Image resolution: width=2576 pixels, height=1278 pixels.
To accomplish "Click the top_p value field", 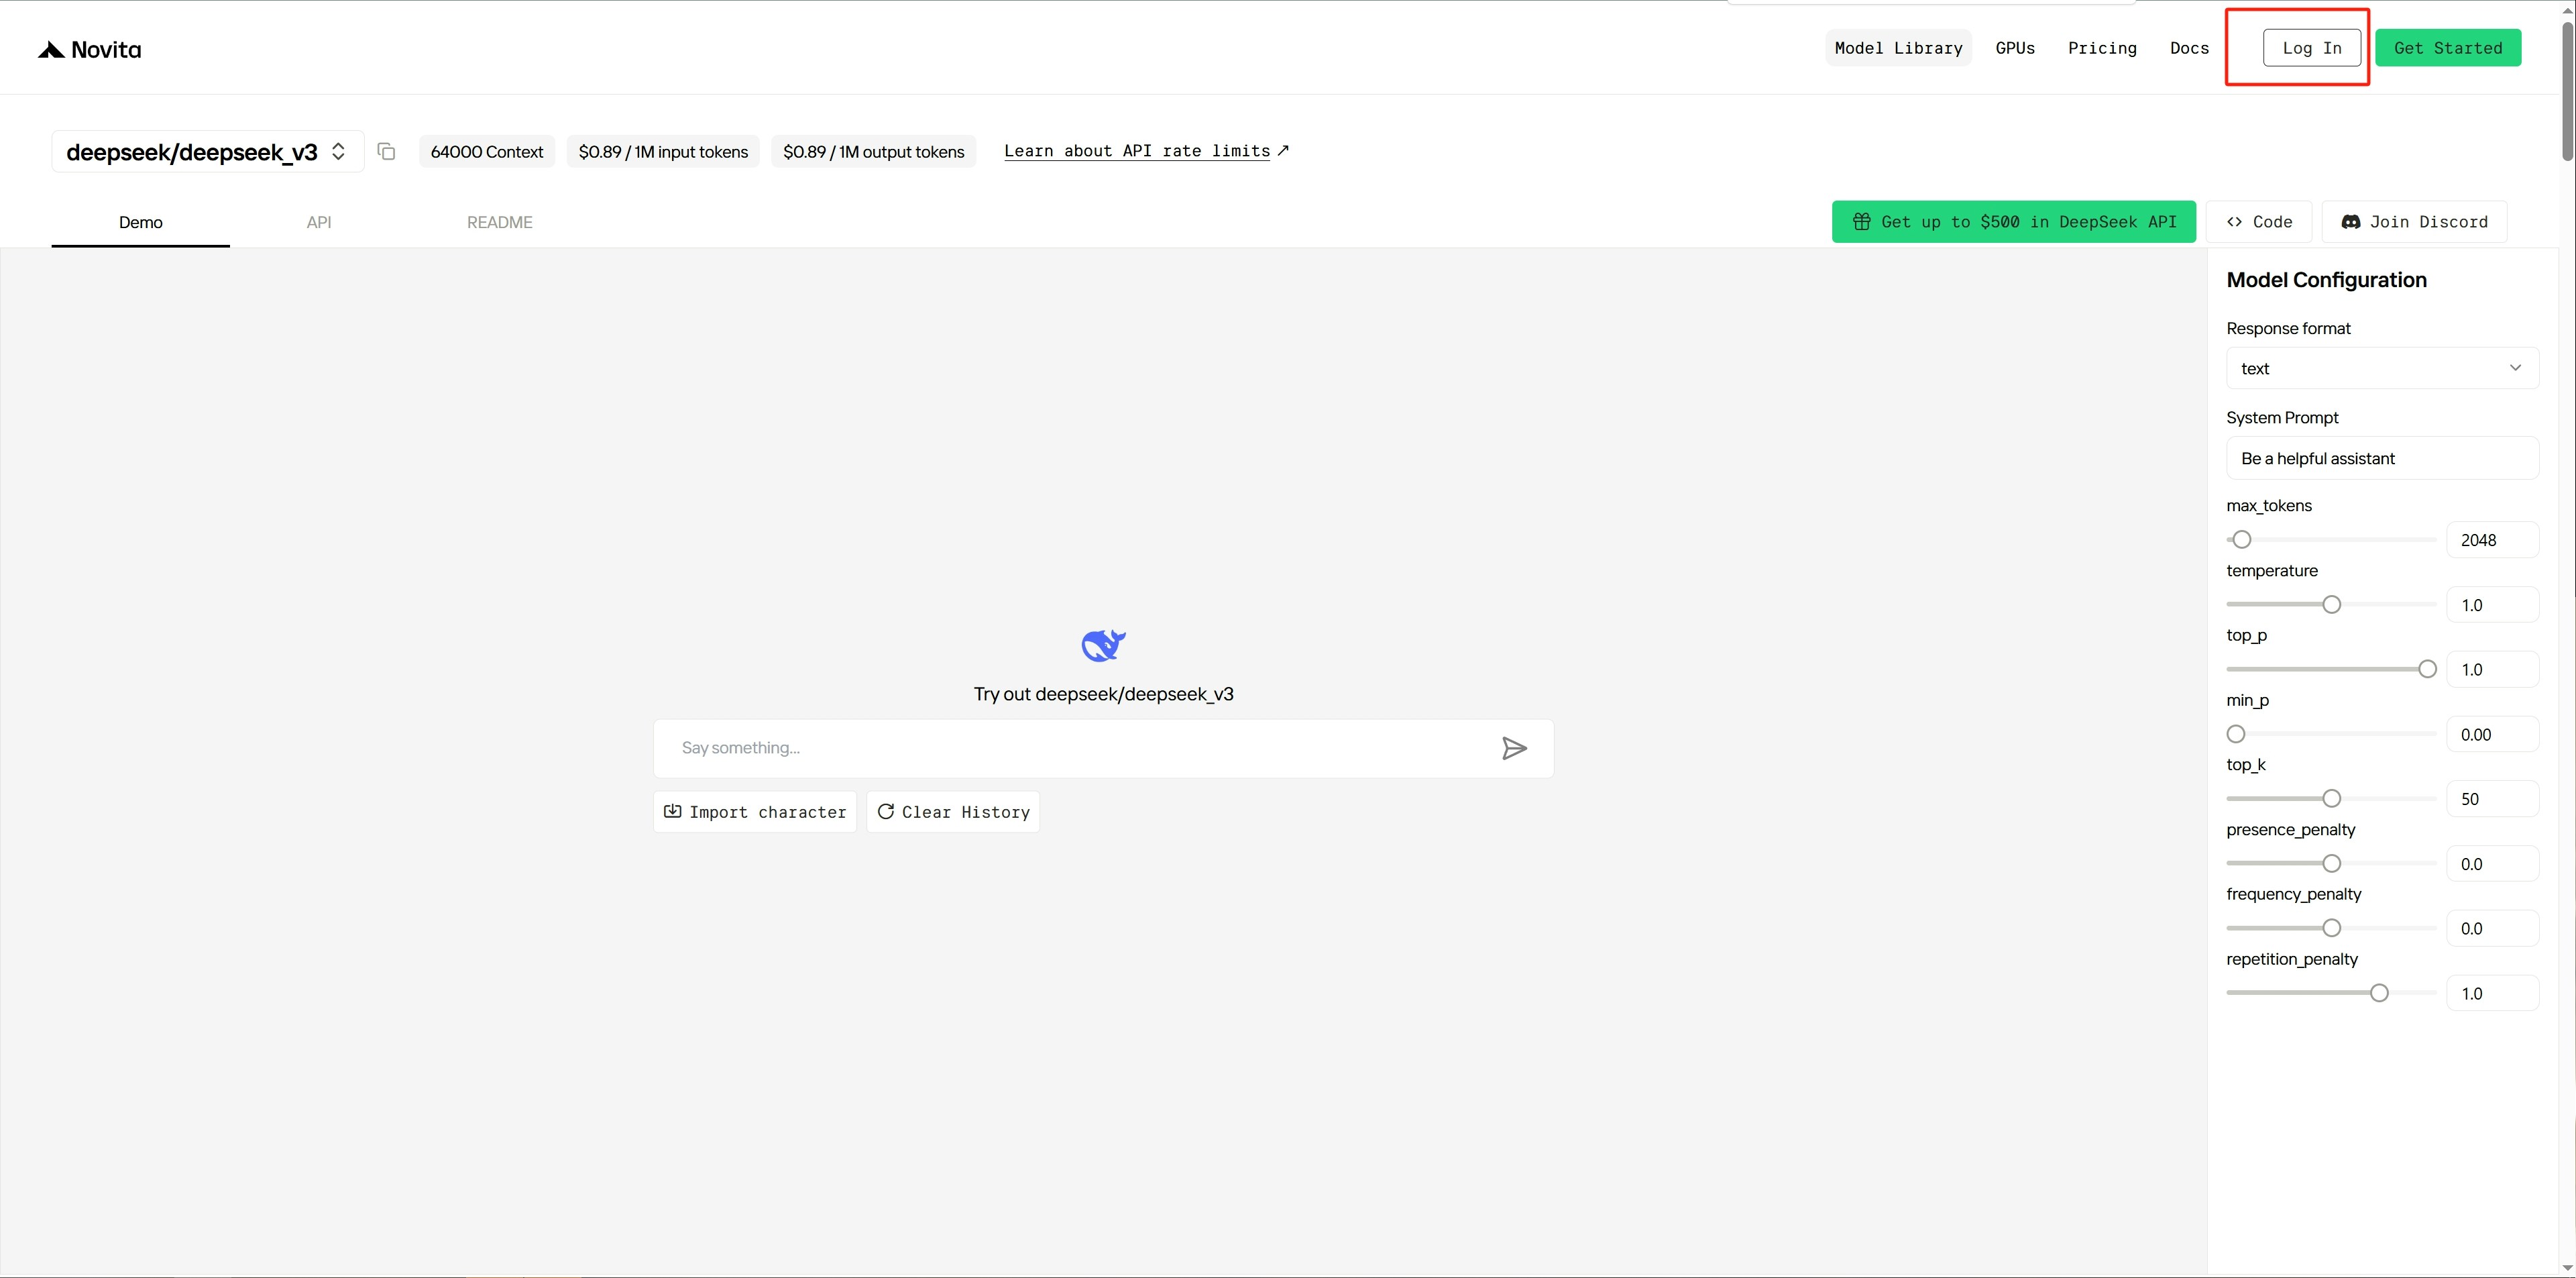I will click(x=2492, y=670).
